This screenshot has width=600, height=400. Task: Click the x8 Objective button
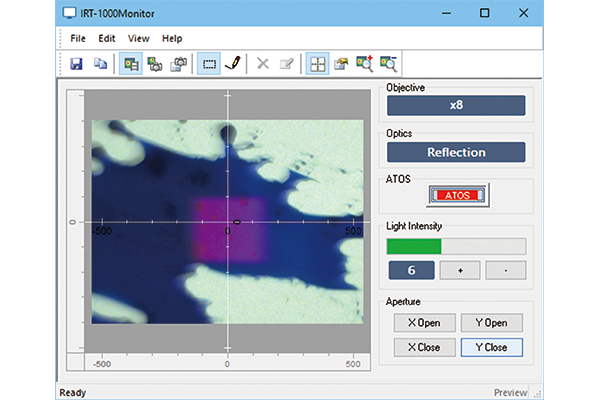456,105
